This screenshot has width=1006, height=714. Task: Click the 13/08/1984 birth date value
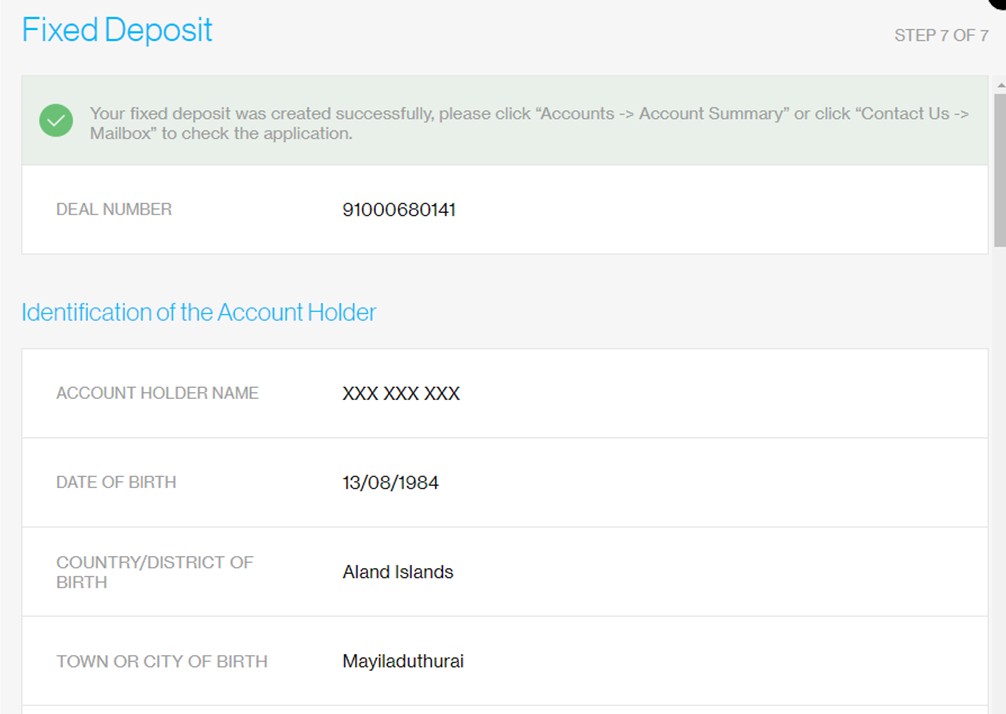pos(391,482)
